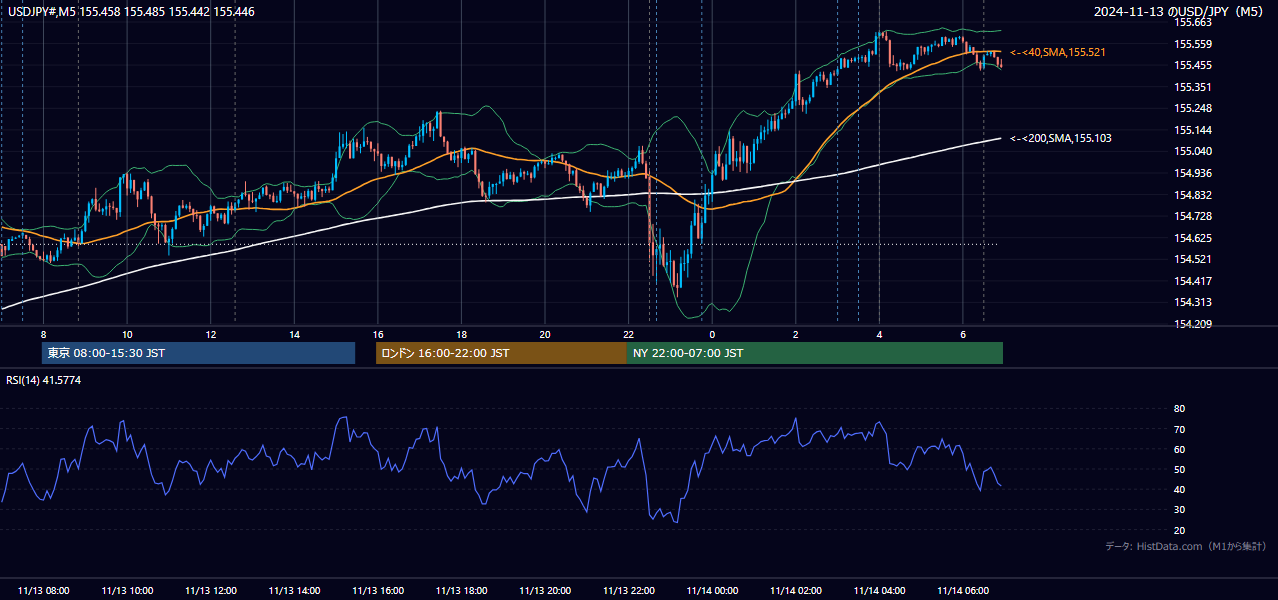The image size is (1278, 600).
Task: Click the ロンドン 16:00-22:00 JST session bar
Action: point(501,353)
